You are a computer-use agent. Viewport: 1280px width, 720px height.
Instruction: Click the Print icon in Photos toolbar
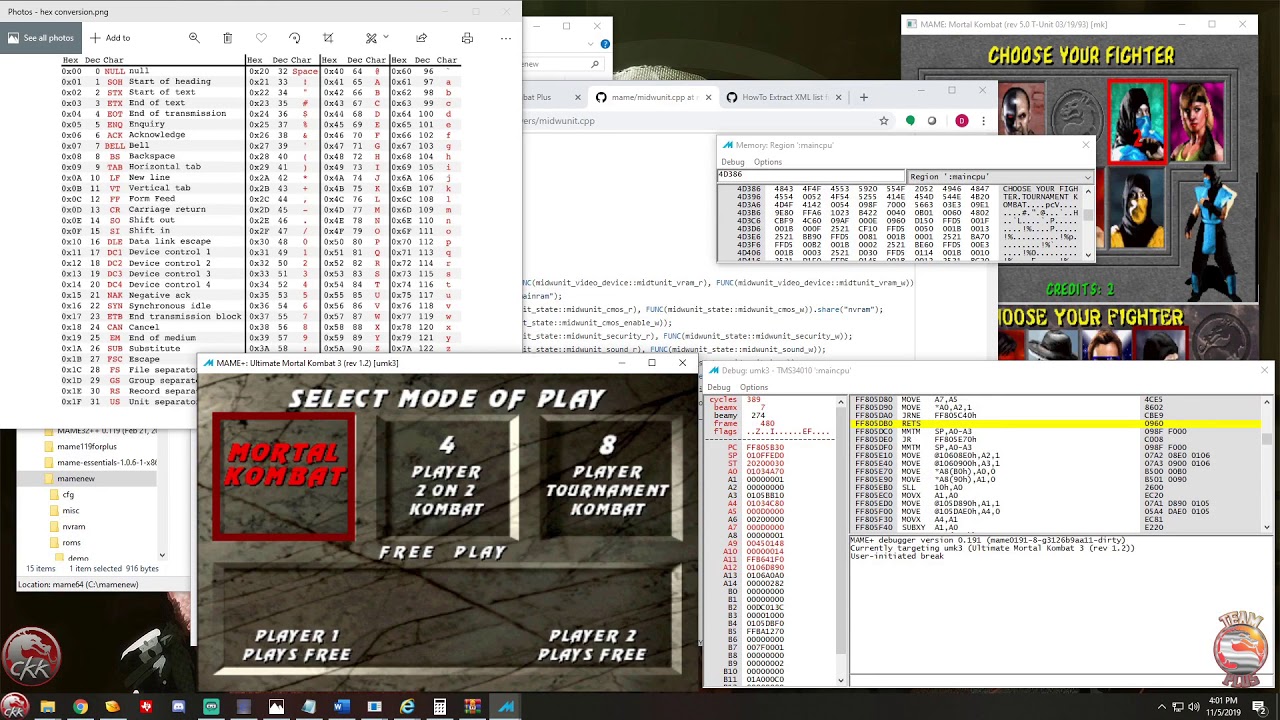pyautogui.click(x=467, y=38)
